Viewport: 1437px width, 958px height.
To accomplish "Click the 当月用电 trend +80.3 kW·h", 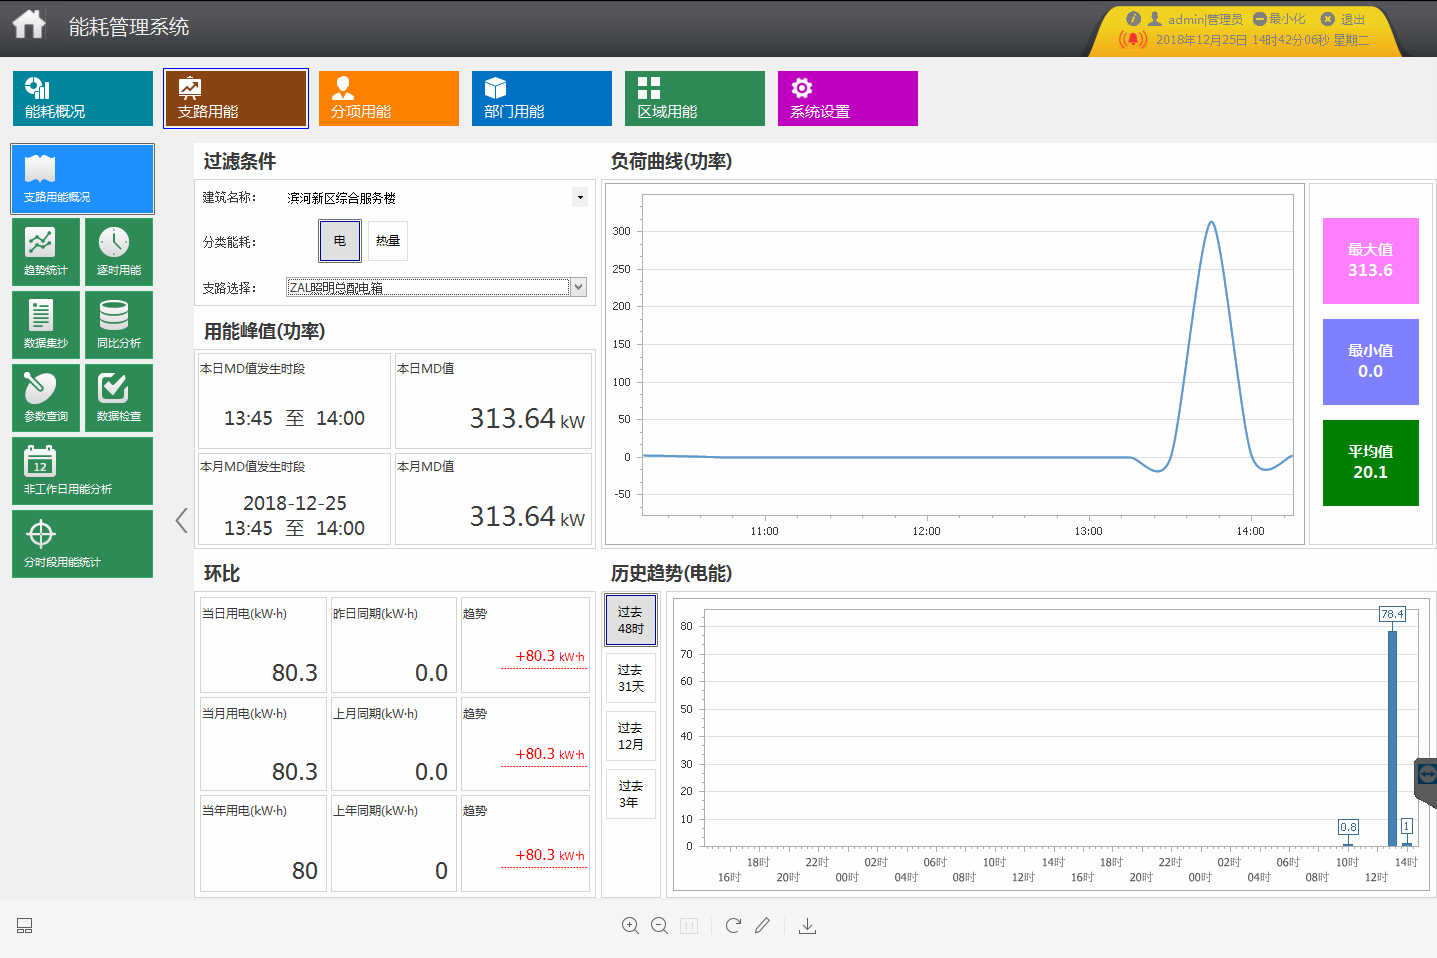I will [549, 754].
